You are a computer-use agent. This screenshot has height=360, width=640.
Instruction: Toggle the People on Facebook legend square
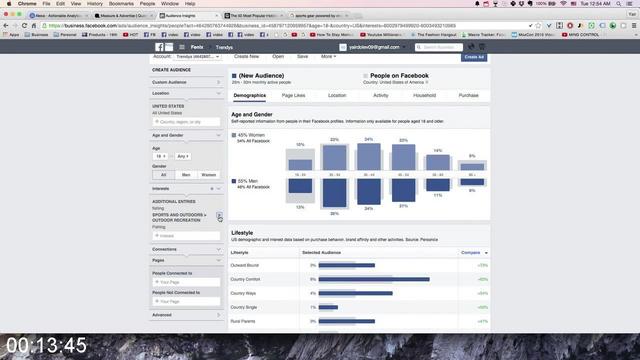pos(365,76)
